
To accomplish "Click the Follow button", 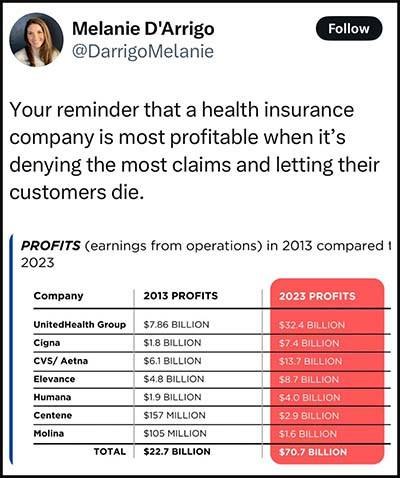I will 349,29.
